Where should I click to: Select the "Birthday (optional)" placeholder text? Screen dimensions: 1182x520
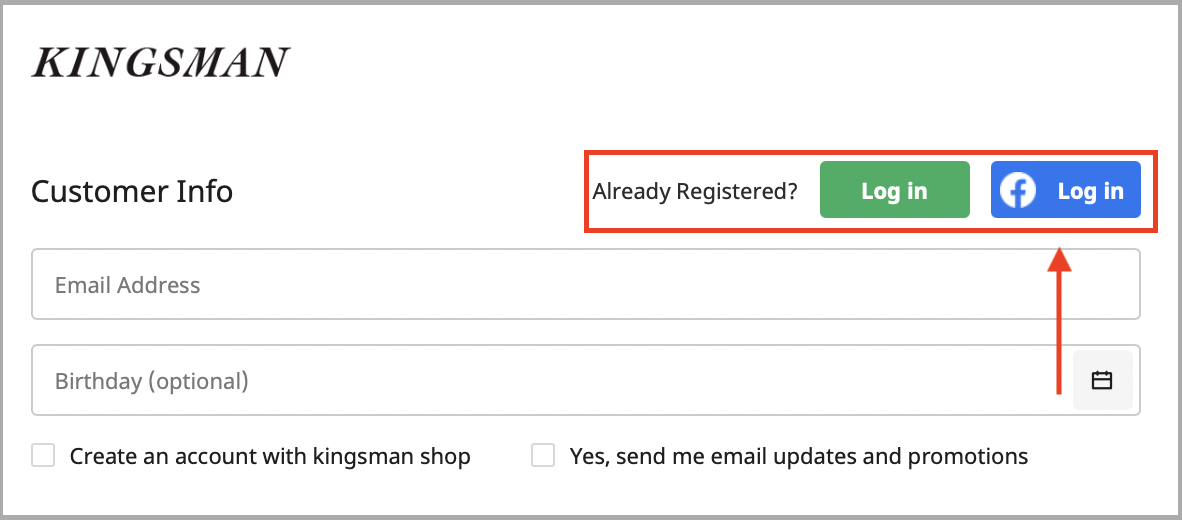coord(151,381)
